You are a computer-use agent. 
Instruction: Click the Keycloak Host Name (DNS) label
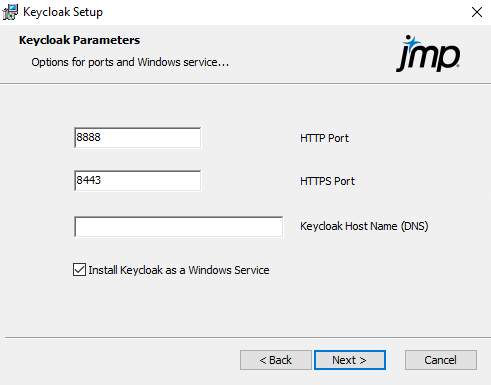pos(364,226)
